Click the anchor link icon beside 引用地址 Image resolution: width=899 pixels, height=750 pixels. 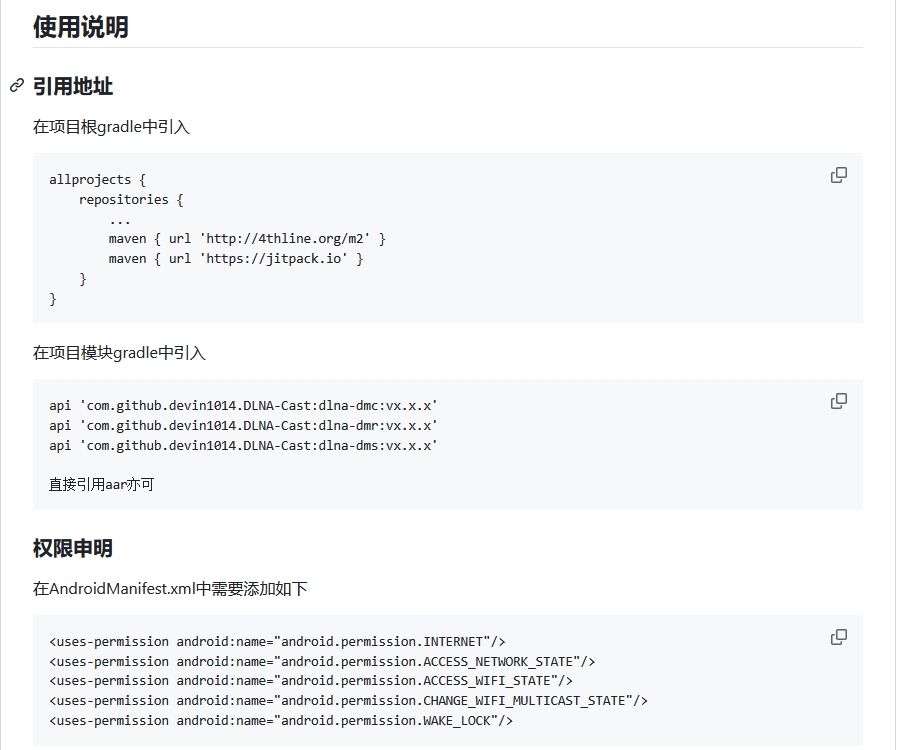17,86
